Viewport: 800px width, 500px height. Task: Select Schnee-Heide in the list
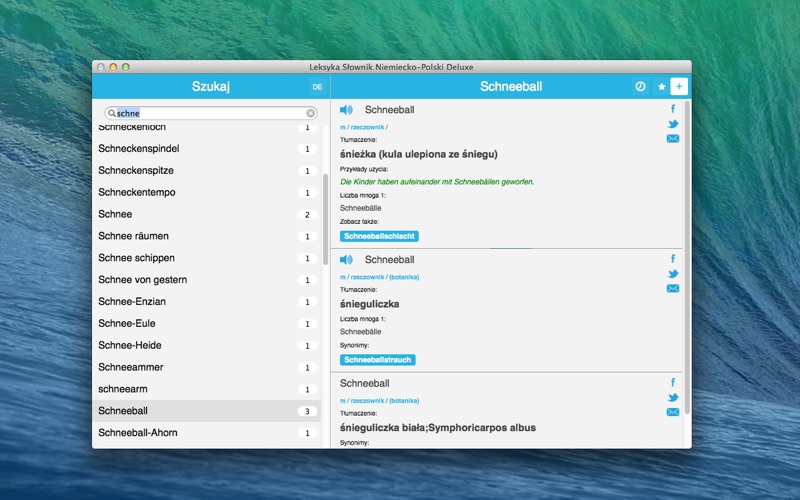click(207, 345)
